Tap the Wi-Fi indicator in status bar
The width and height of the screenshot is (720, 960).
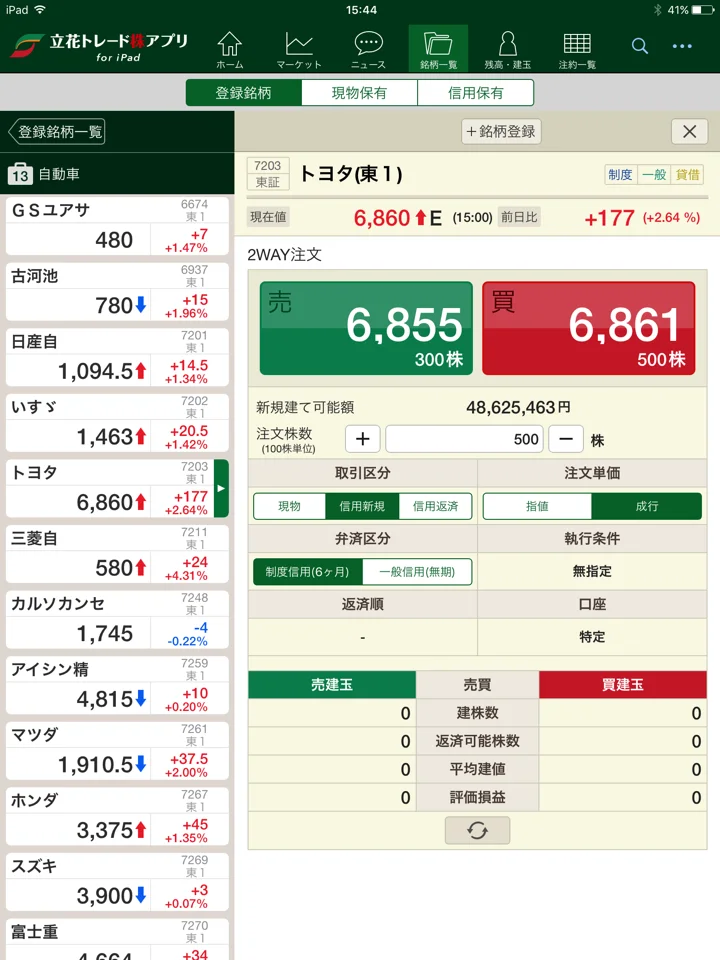click(x=40, y=10)
